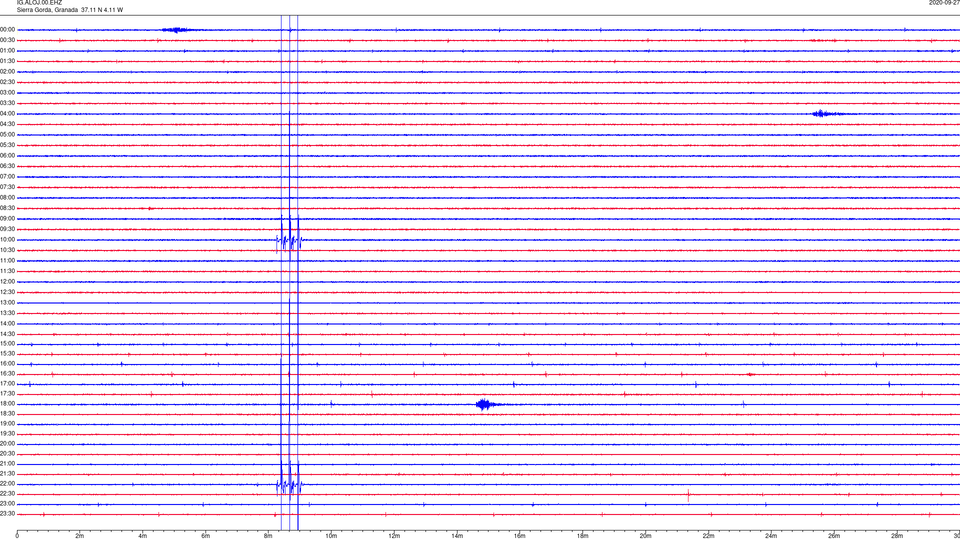
Task: Select the 07:30 trace time label
Action: 8,187
